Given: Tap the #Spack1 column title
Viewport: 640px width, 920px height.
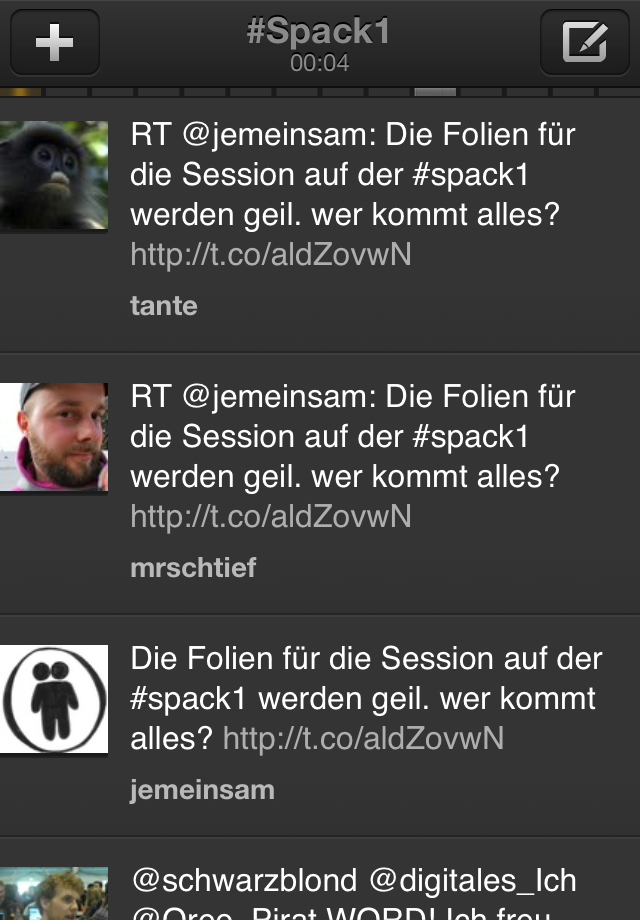Looking at the screenshot, I should (319, 31).
